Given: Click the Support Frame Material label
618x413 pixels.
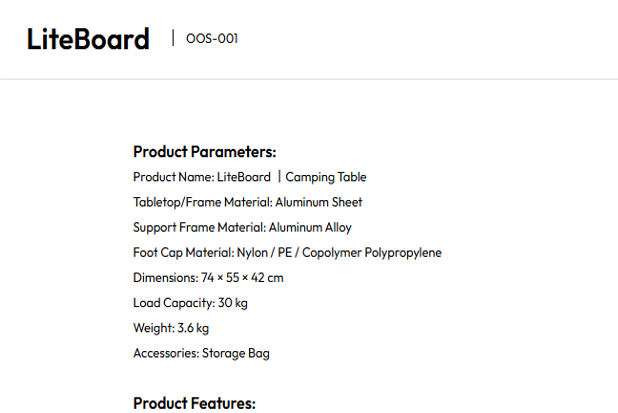Looking at the screenshot, I should click(x=199, y=227).
